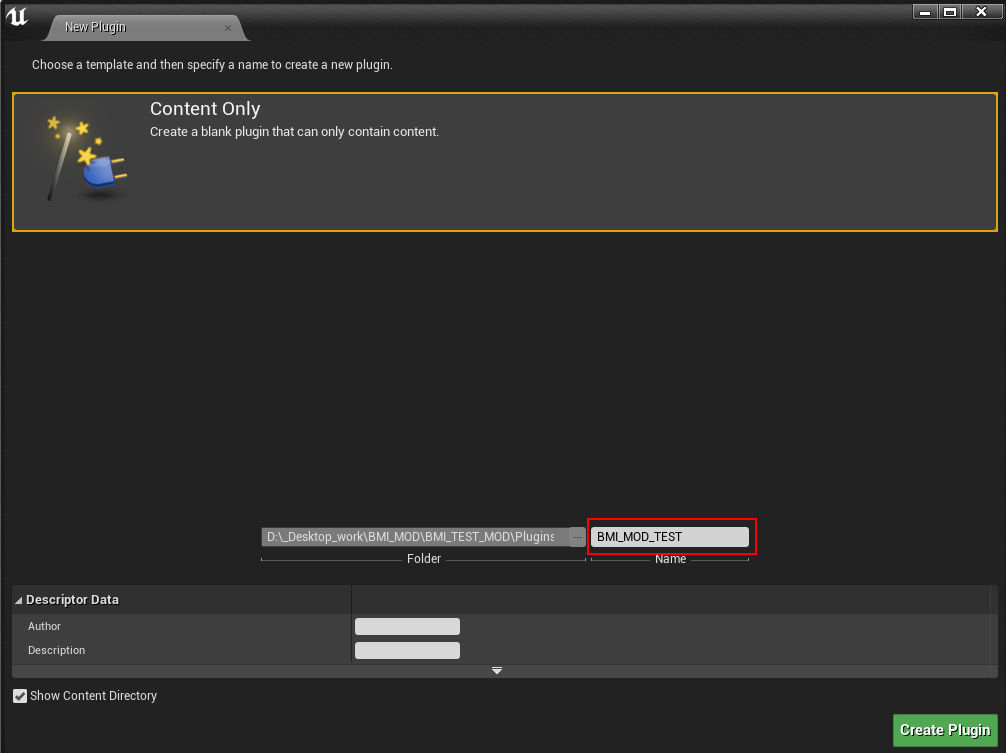
Task: Click the Author input field
Action: click(407, 626)
